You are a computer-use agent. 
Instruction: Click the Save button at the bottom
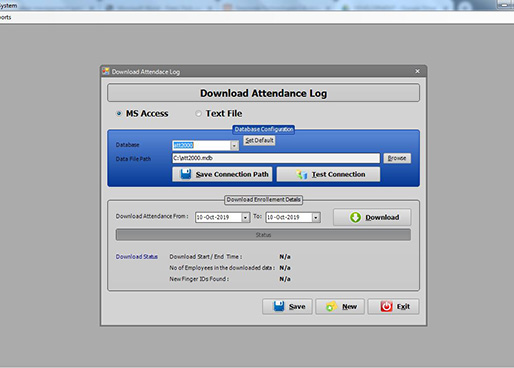[x=287, y=306]
